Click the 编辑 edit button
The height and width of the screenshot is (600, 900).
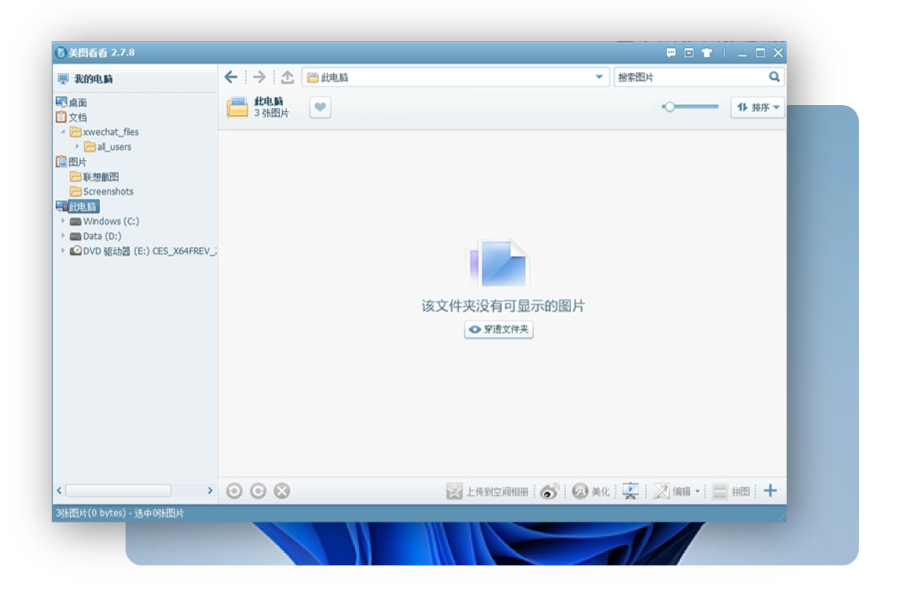point(672,491)
